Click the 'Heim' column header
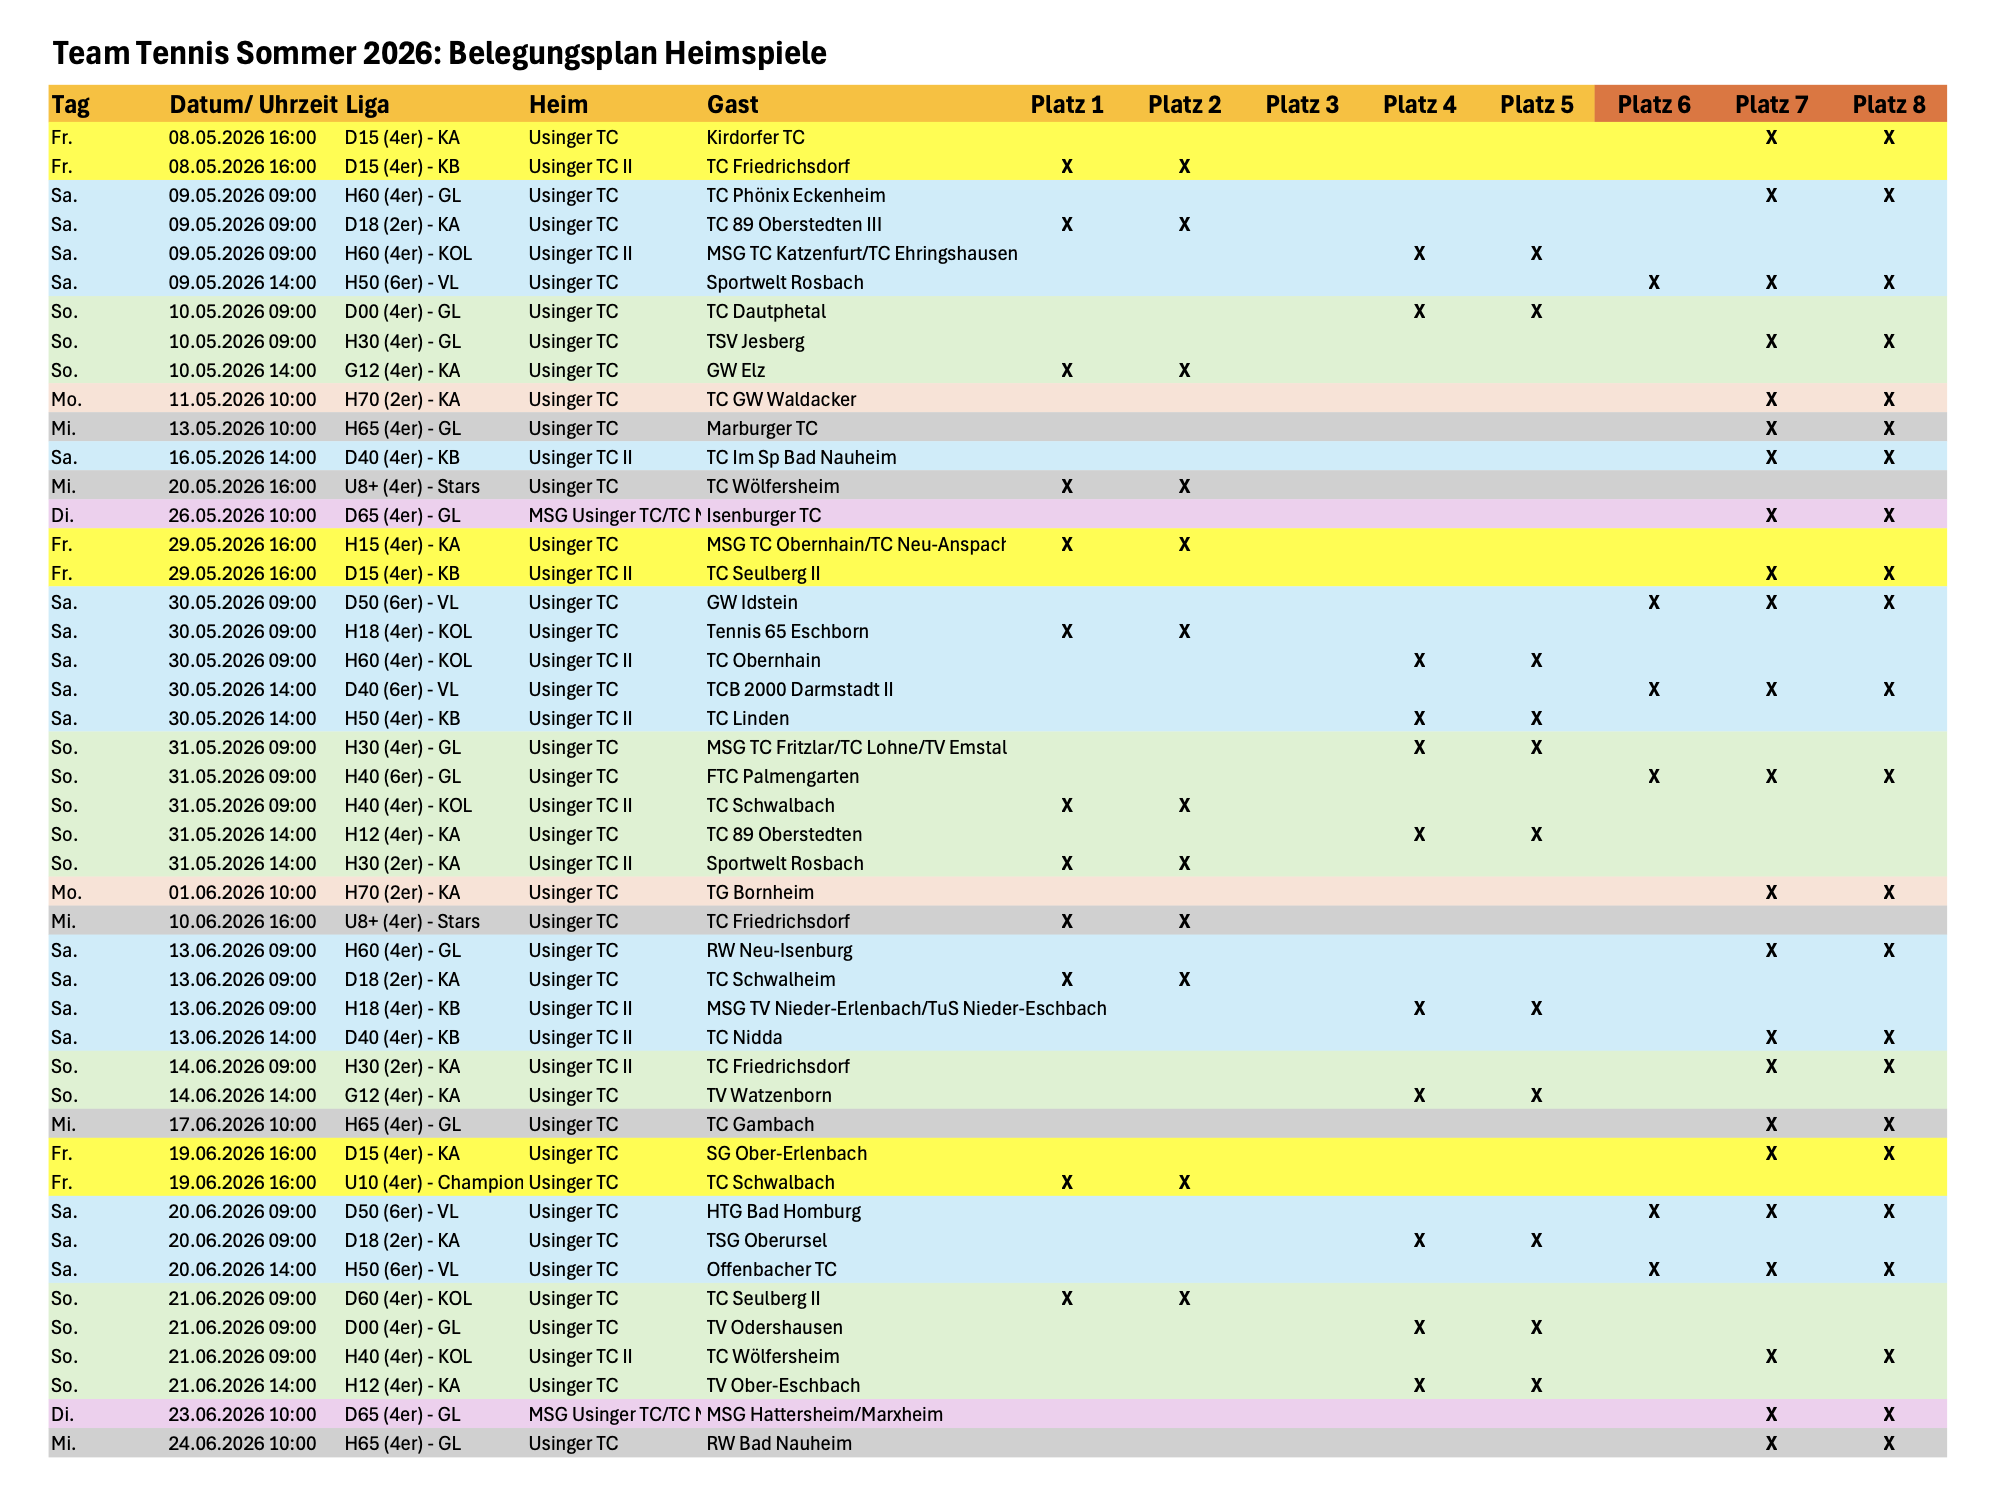The height and width of the screenshot is (1504, 1992). pyautogui.click(x=558, y=104)
